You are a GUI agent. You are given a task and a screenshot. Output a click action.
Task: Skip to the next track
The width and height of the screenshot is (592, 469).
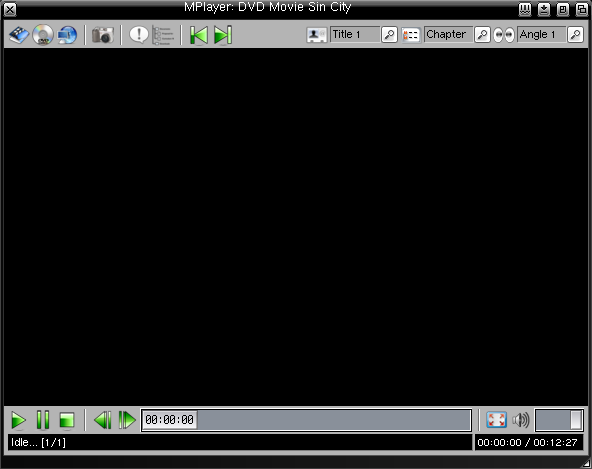click(x=223, y=35)
